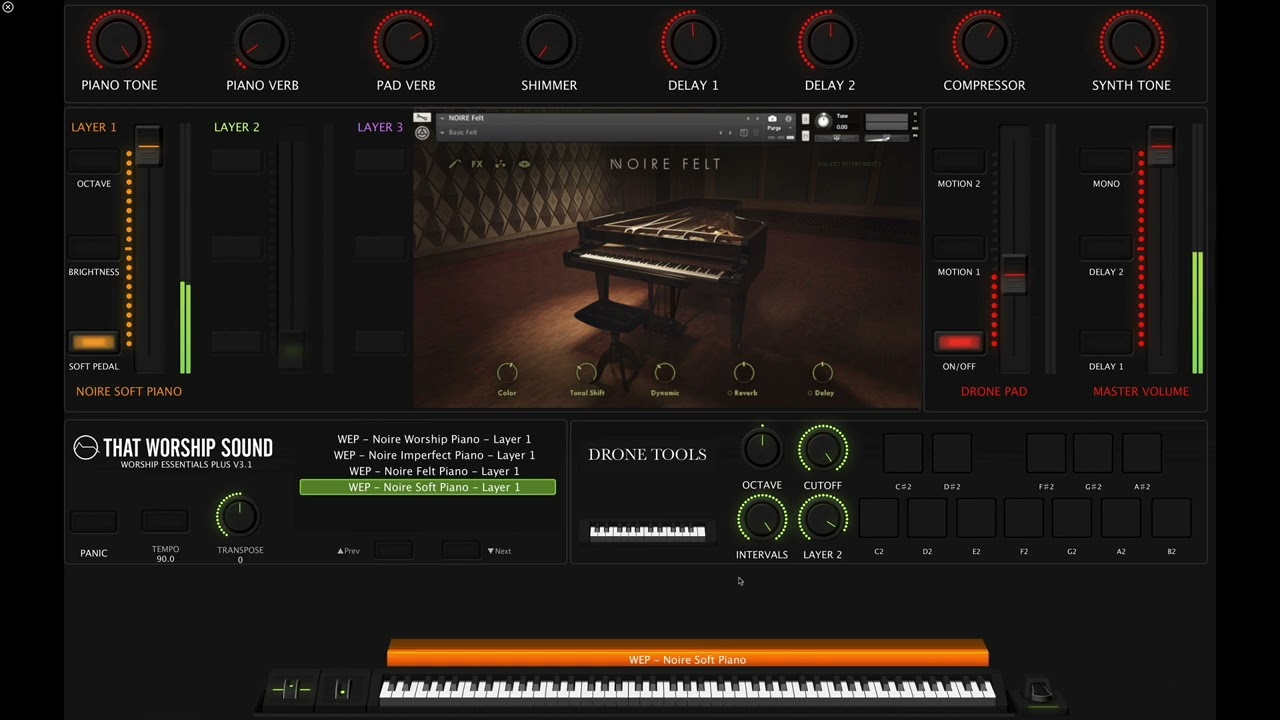Viewport: 1280px width, 720px height.
Task: Select WEP - Noire Soft Piano - Layer 1
Action: tap(428, 487)
